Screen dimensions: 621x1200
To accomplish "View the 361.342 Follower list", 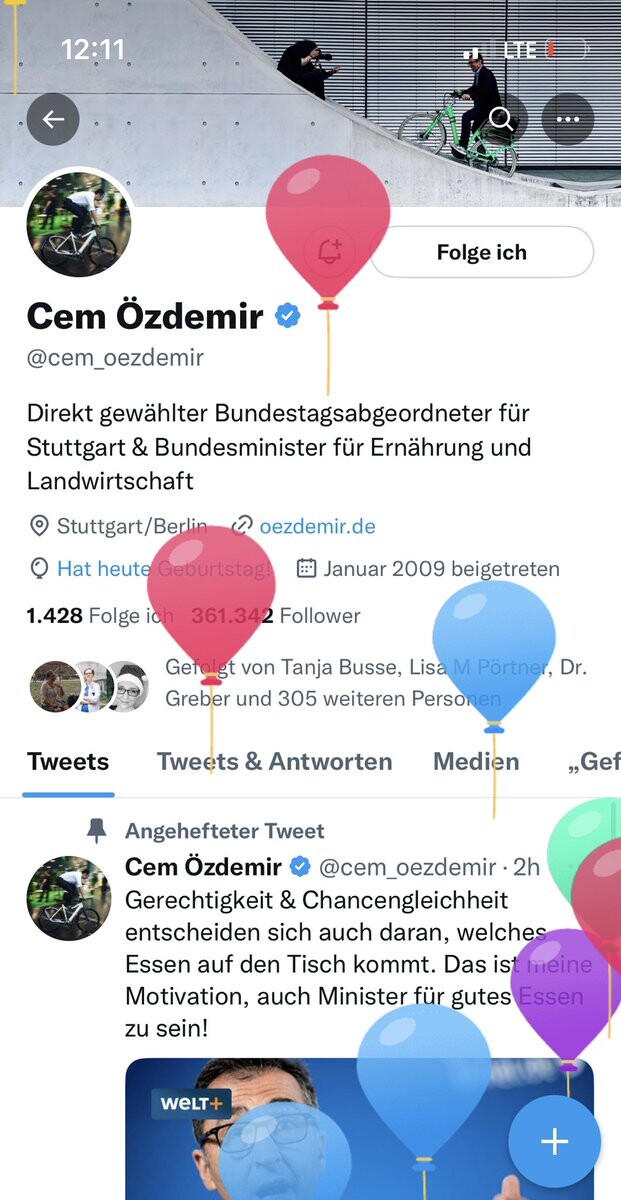I will (x=275, y=616).
